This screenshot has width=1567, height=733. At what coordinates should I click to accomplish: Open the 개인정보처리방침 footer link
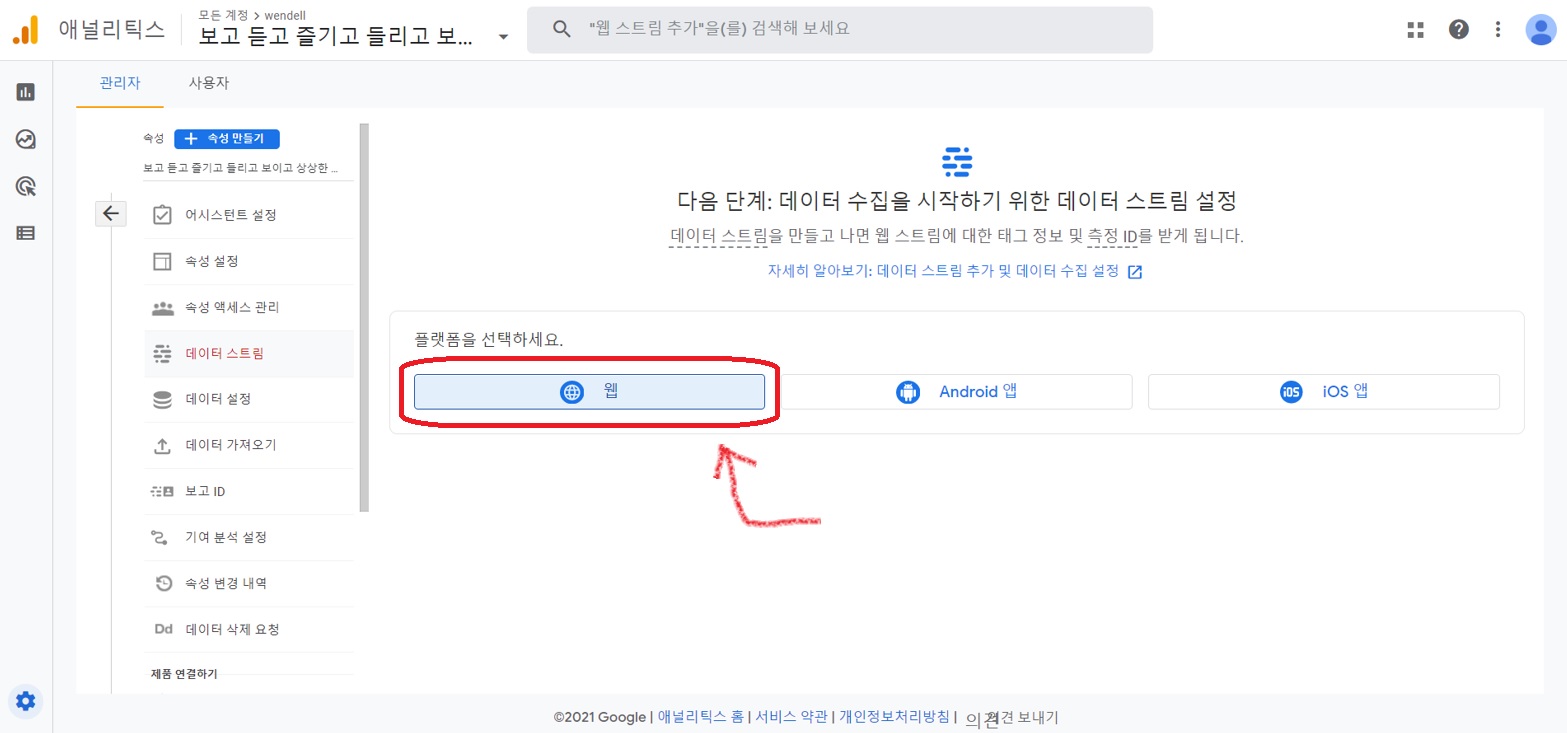click(x=894, y=717)
